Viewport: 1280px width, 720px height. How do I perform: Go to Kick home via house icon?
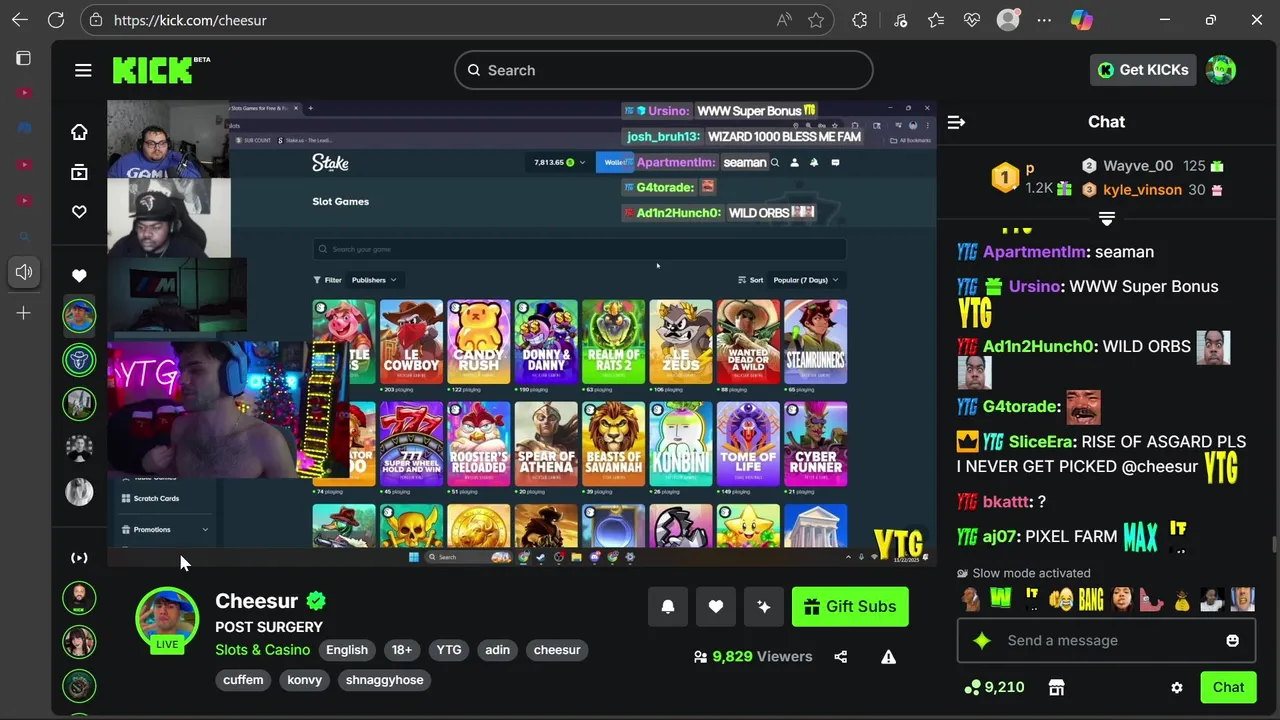pos(79,132)
